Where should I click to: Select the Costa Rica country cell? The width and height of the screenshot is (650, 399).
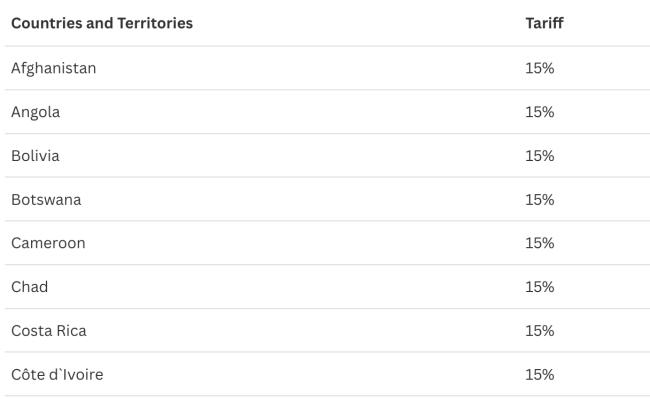[49, 331]
